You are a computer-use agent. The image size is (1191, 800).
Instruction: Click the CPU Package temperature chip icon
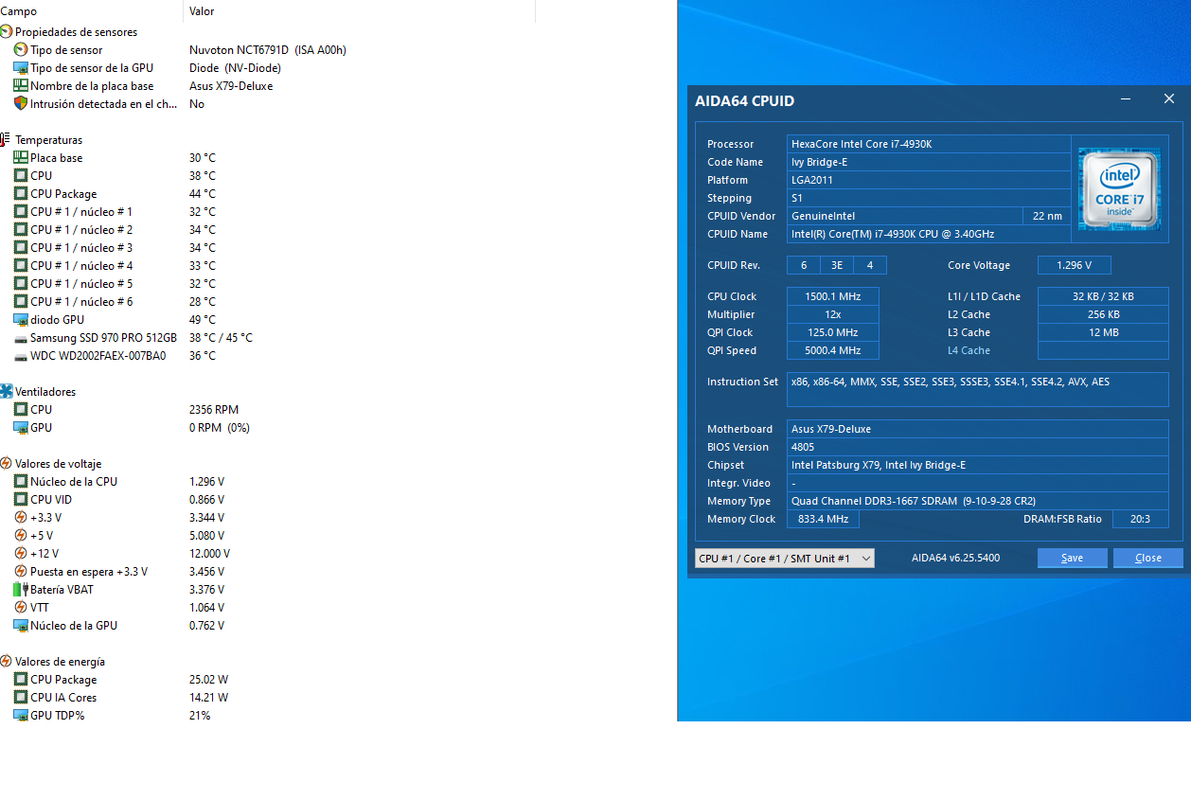[21, 194]
